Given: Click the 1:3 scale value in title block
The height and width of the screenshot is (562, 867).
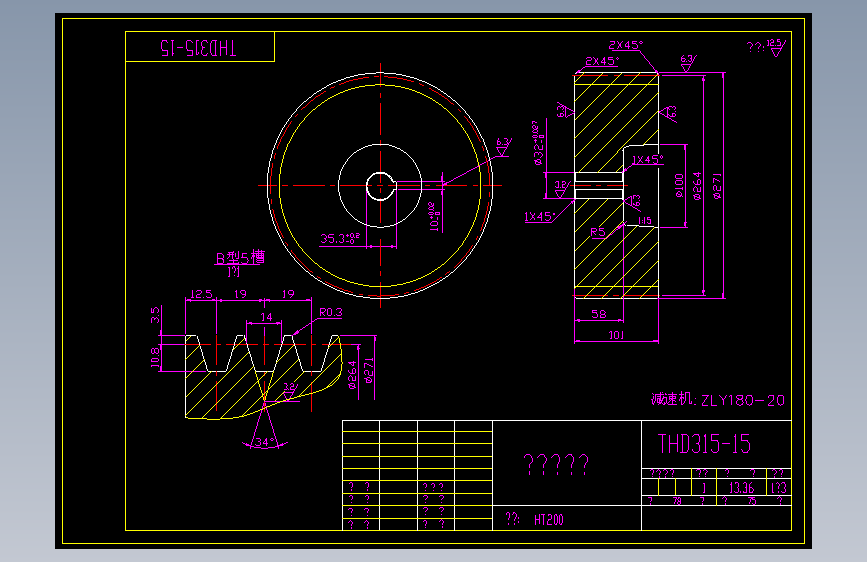Looking at the screenshot, I should 779,487.
